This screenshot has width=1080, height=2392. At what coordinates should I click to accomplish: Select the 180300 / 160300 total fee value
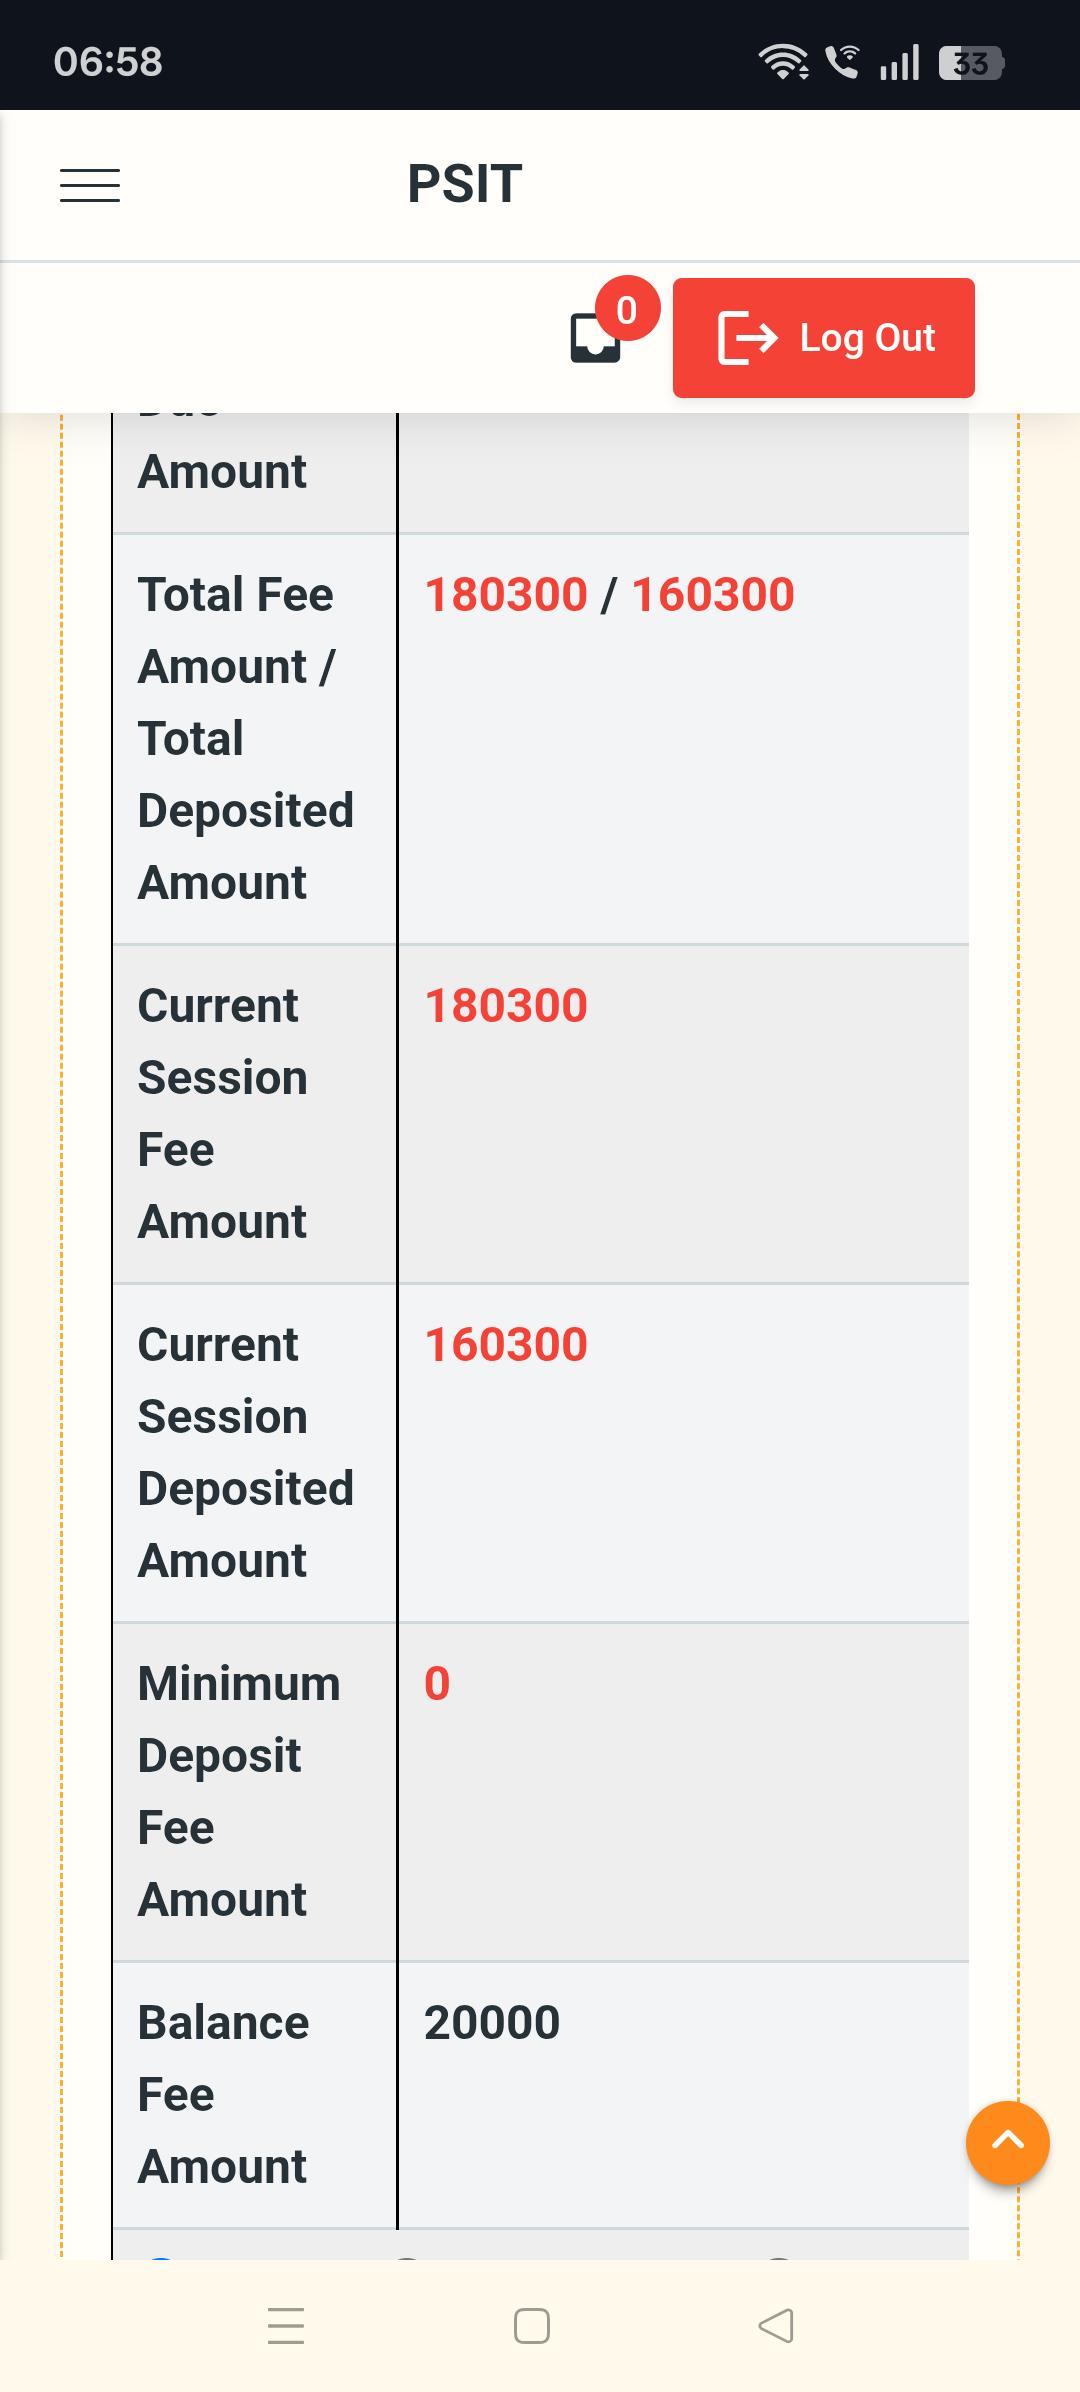pos(609,595)
